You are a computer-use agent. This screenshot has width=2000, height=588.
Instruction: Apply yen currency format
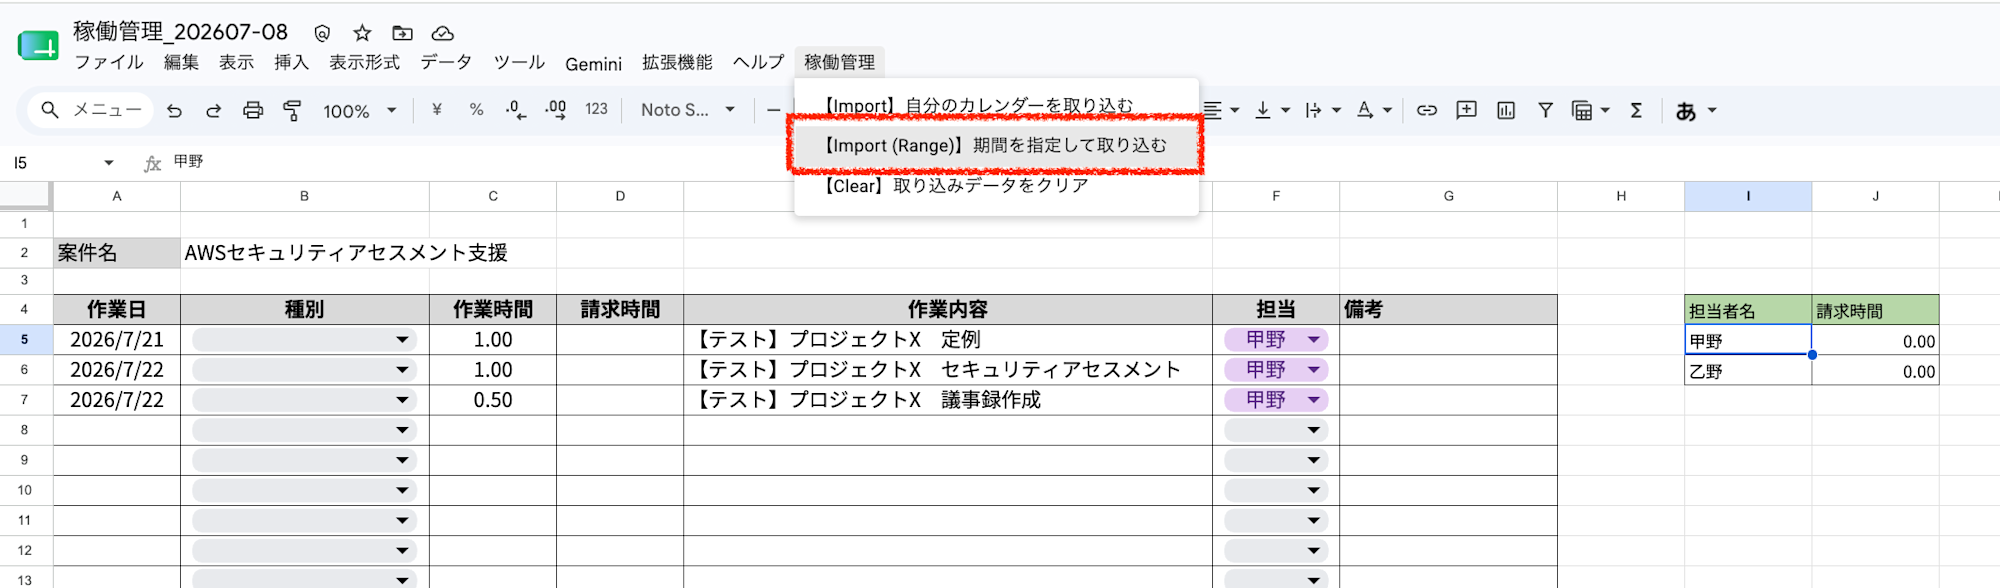(x=437, y=110)
